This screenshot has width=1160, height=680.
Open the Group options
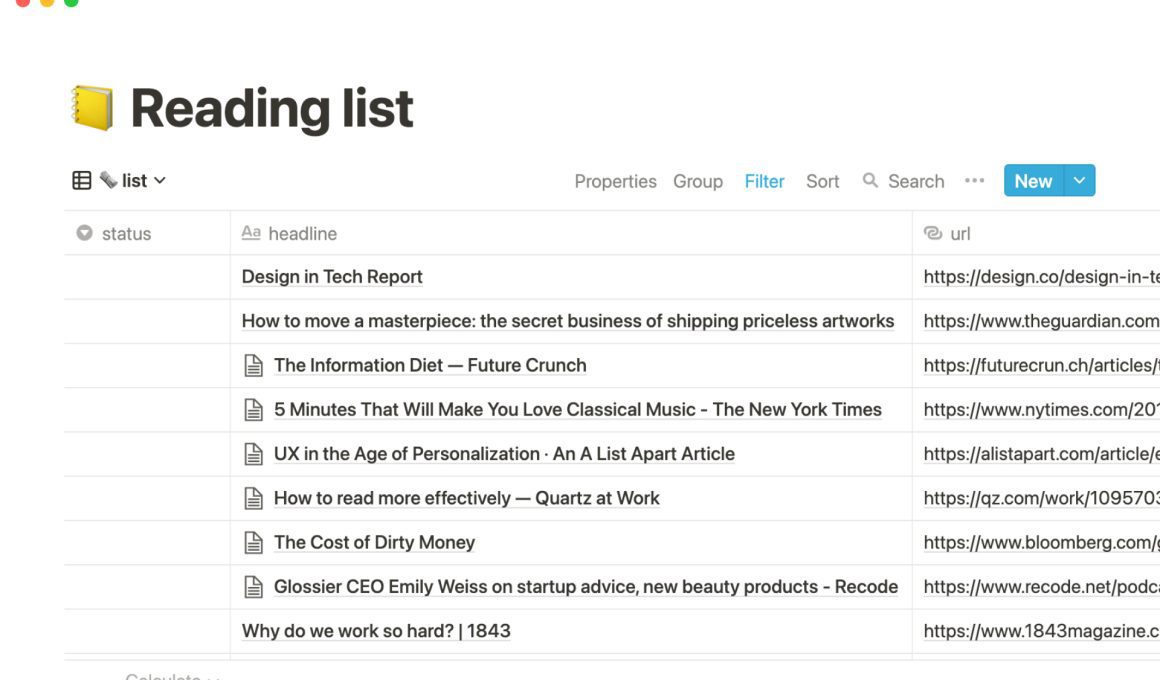pos(698,181)
